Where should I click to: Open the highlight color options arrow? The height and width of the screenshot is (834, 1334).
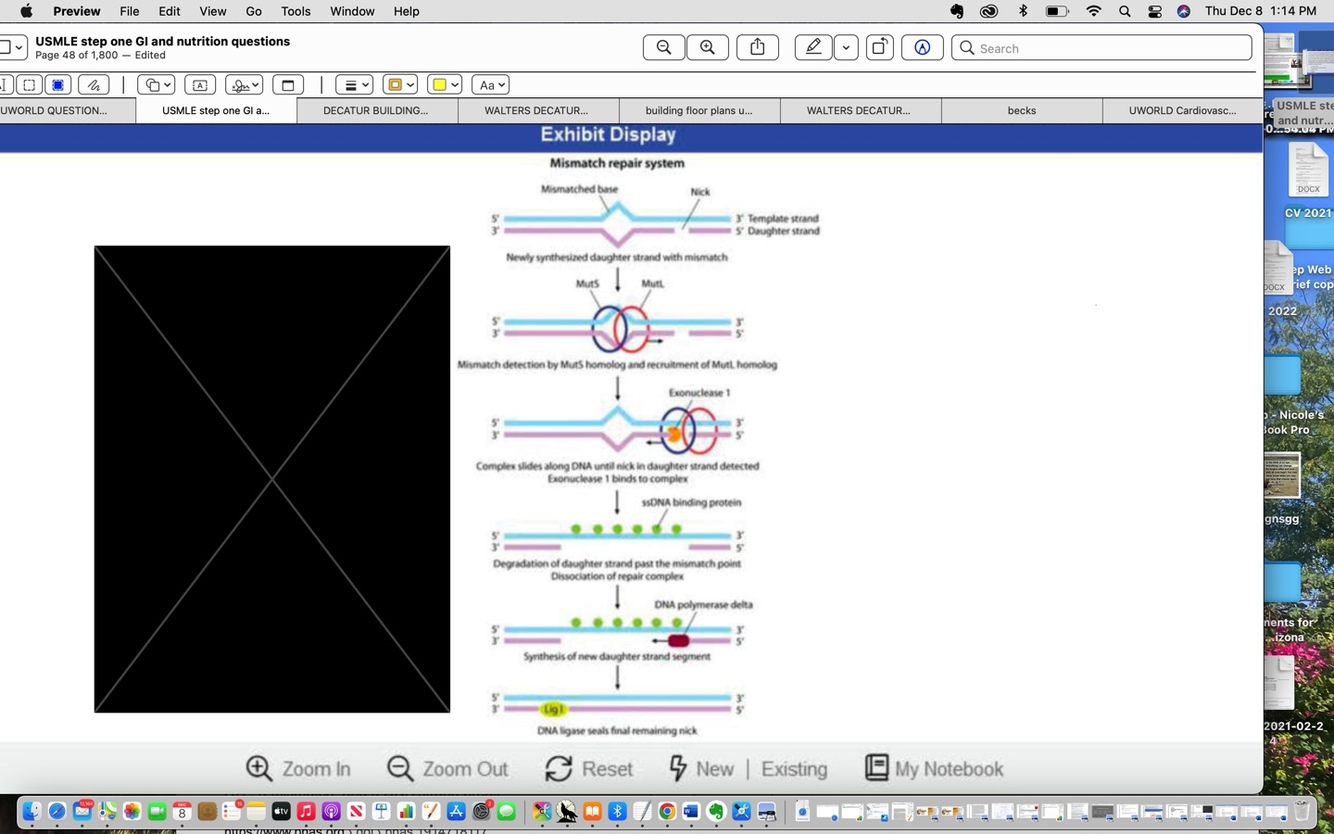[x=846, y=48]
